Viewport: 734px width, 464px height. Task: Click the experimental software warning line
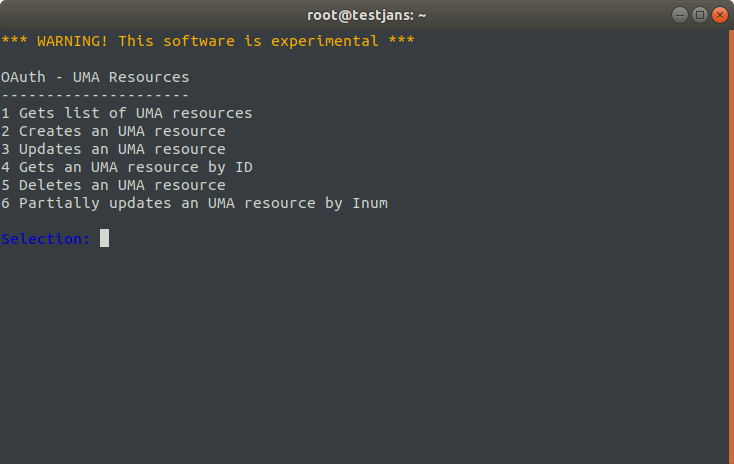(x=208, y=41)
